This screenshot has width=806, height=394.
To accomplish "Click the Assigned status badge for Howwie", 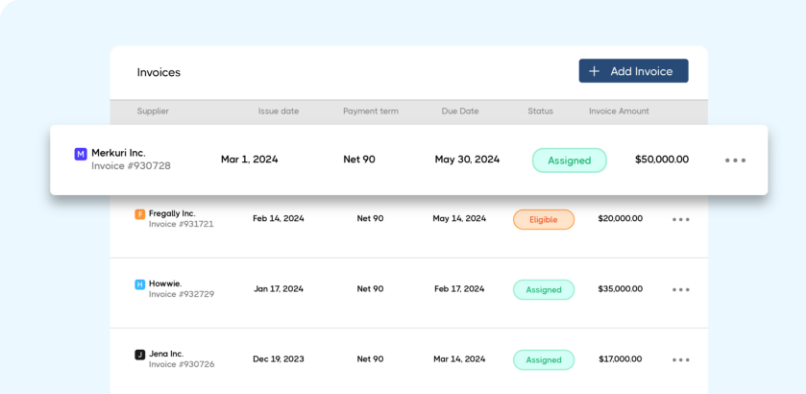I will click(x=544, y=290).
